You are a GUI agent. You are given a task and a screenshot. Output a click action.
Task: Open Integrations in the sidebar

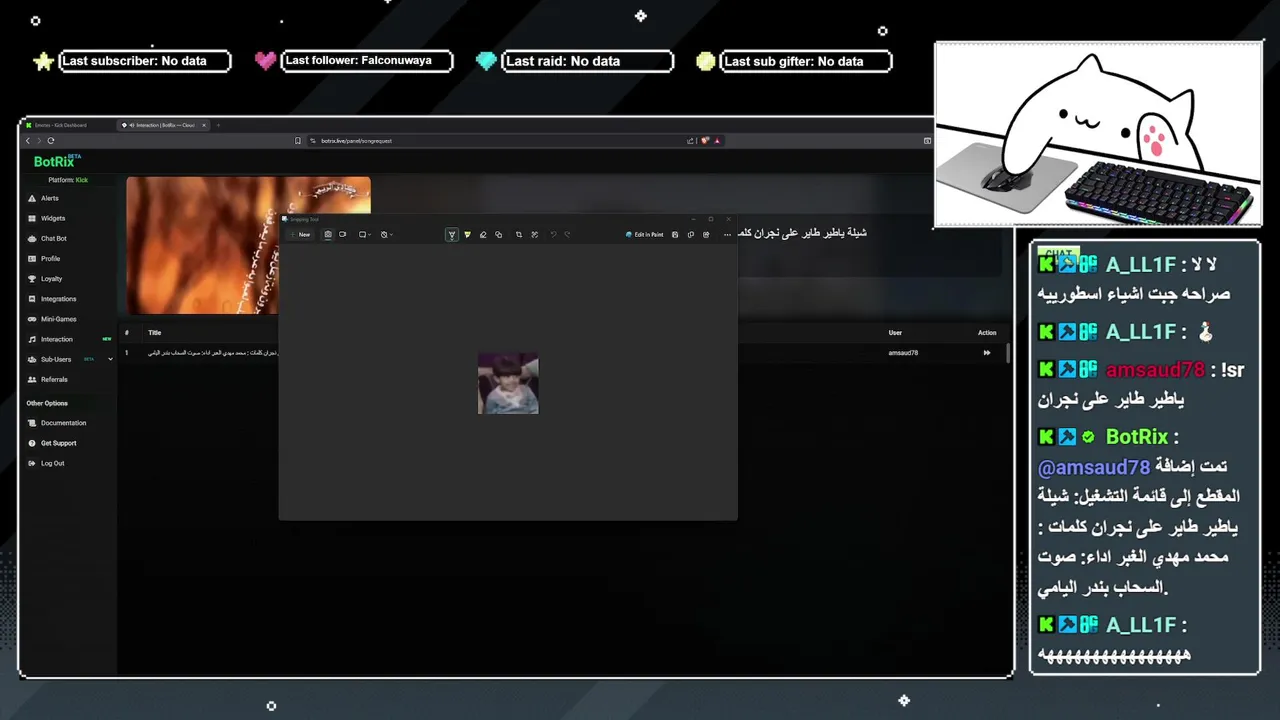point(58,299)
